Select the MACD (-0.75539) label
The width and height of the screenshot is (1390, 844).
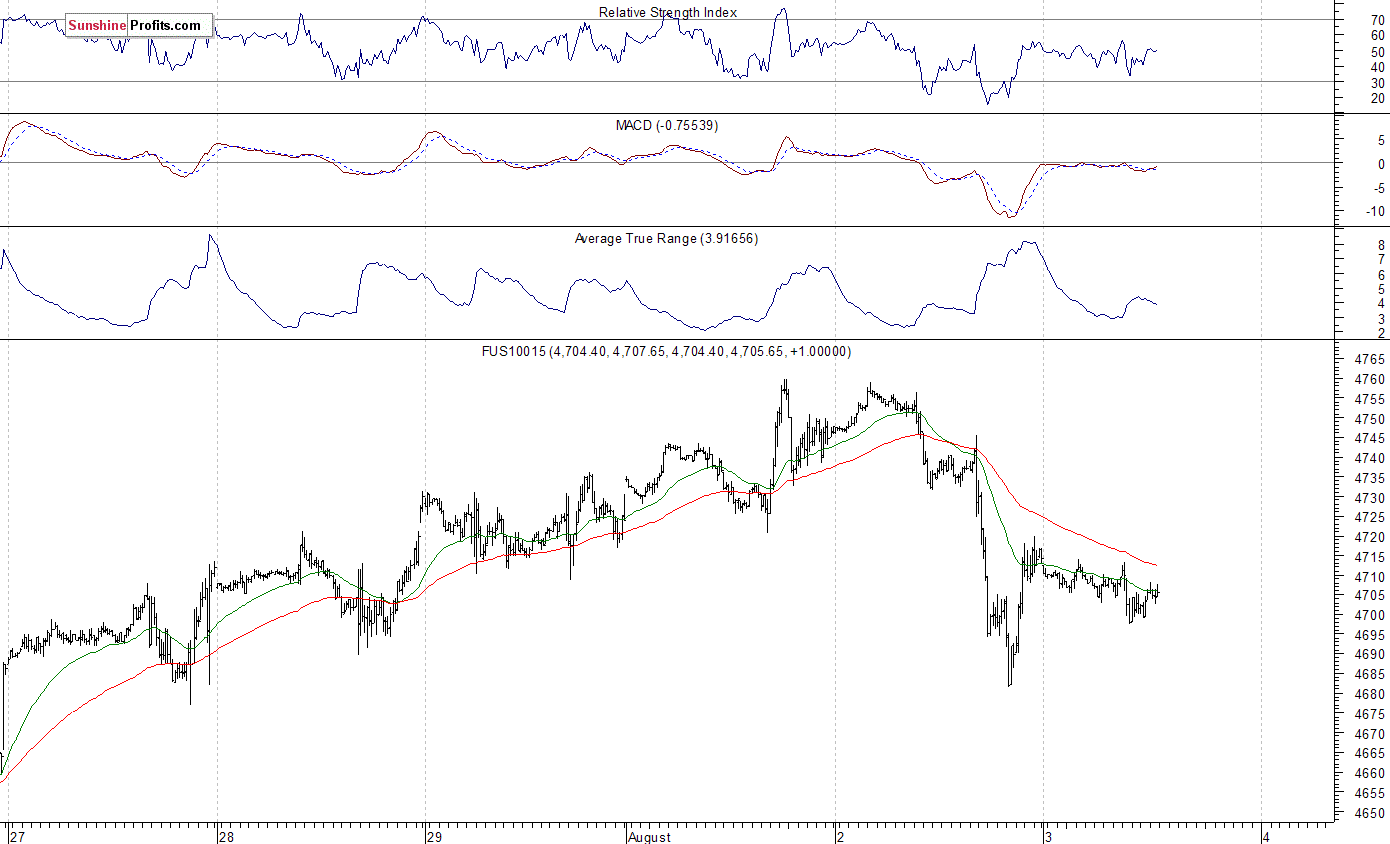point(666,126)
